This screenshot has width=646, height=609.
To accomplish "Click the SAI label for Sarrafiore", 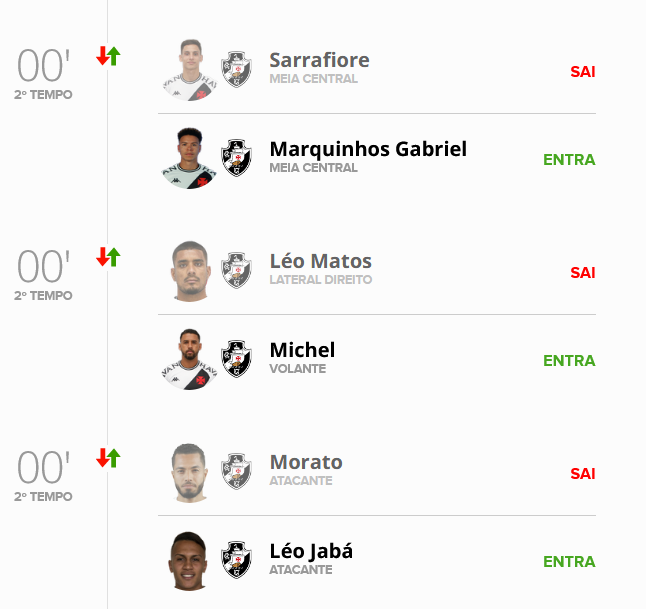I will click(x=583, y=71).
